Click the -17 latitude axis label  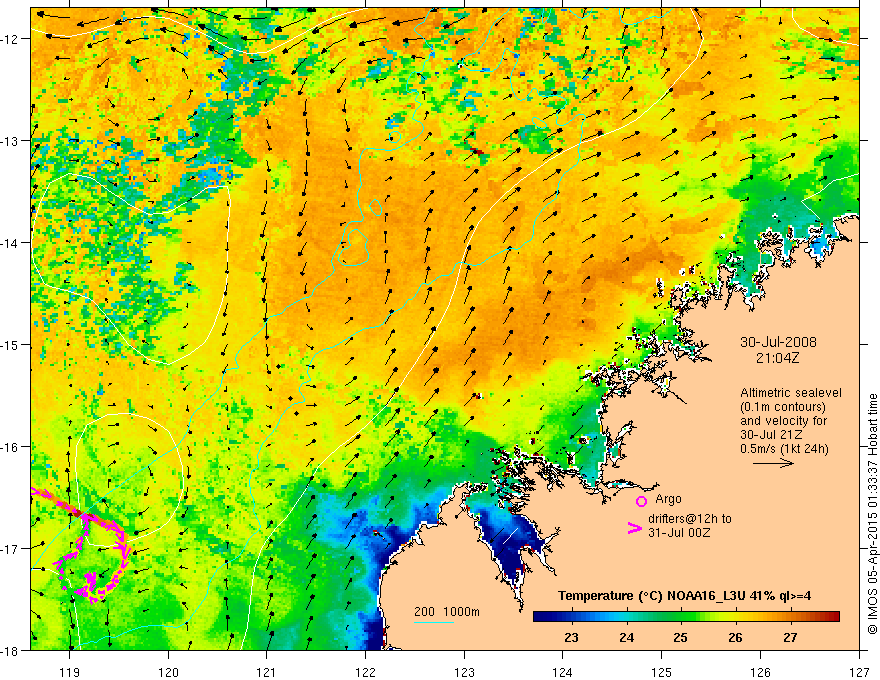(11, 548)
